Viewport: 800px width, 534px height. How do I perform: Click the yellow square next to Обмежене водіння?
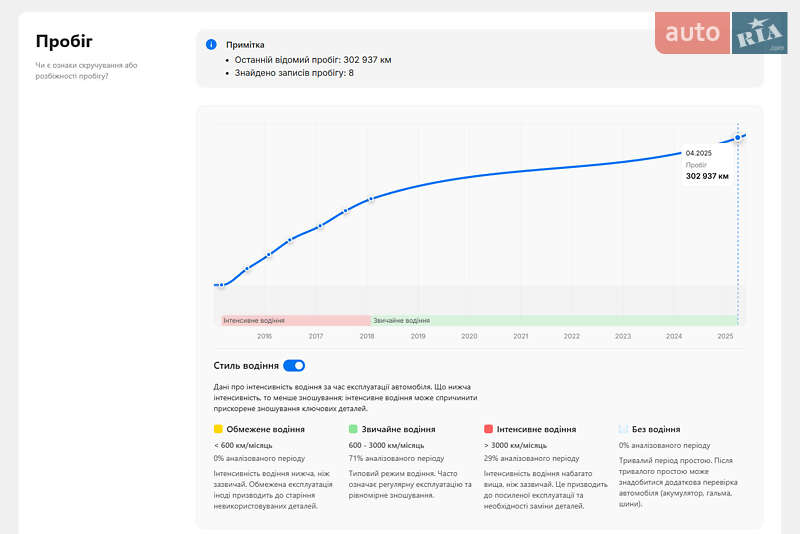pos(218,428)
